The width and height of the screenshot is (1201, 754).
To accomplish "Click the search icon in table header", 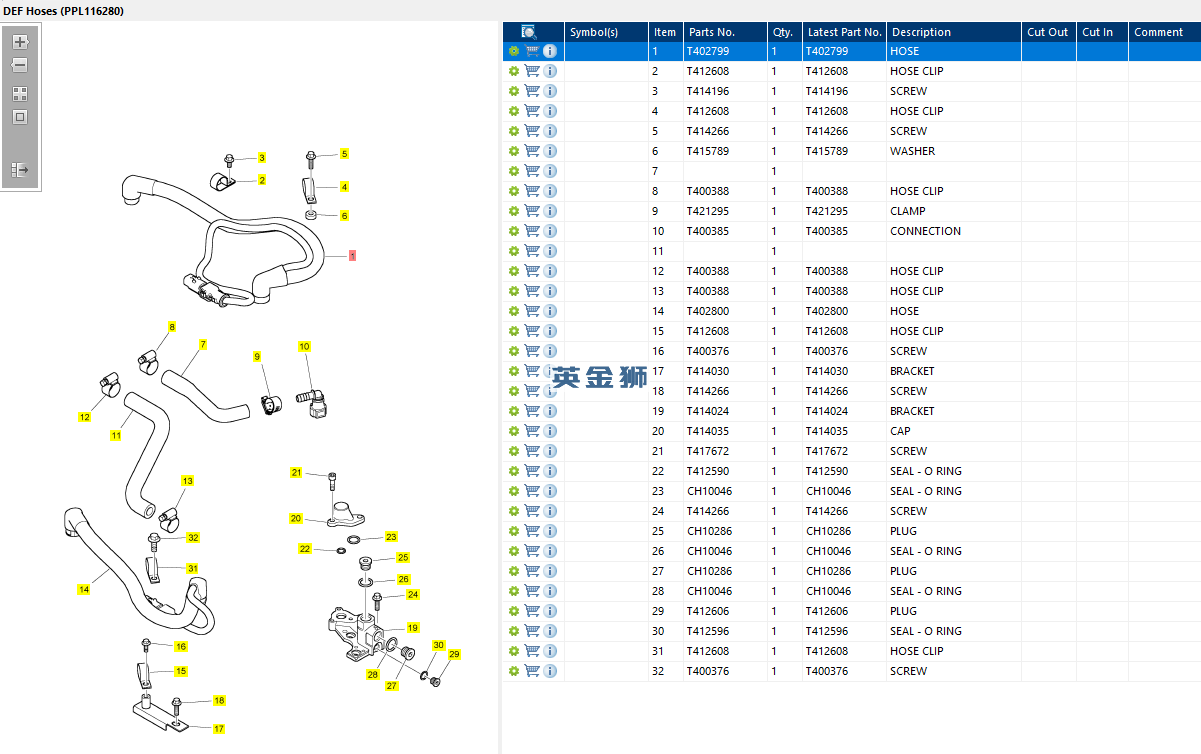I will [529, 32].
